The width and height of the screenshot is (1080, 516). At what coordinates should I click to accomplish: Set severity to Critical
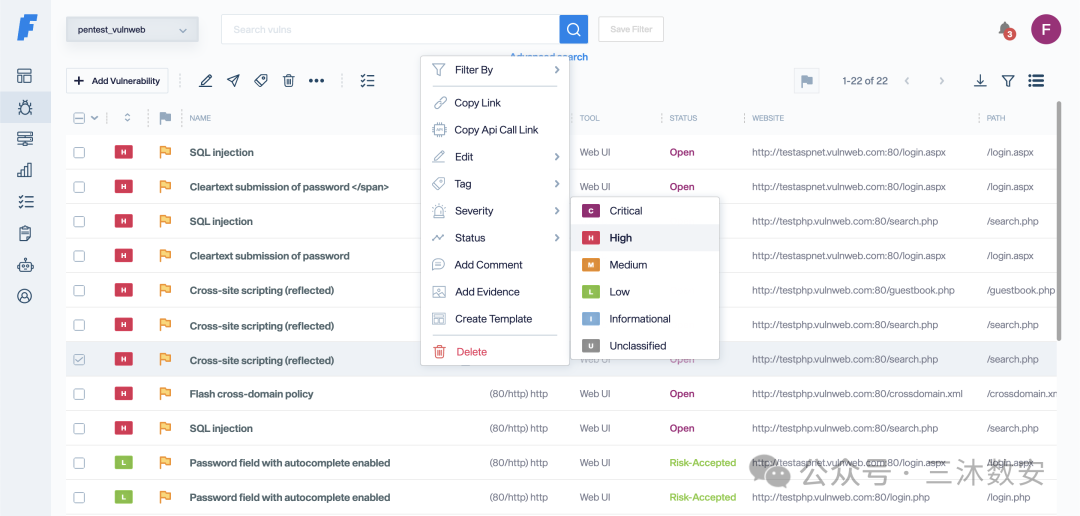(645, 210)
